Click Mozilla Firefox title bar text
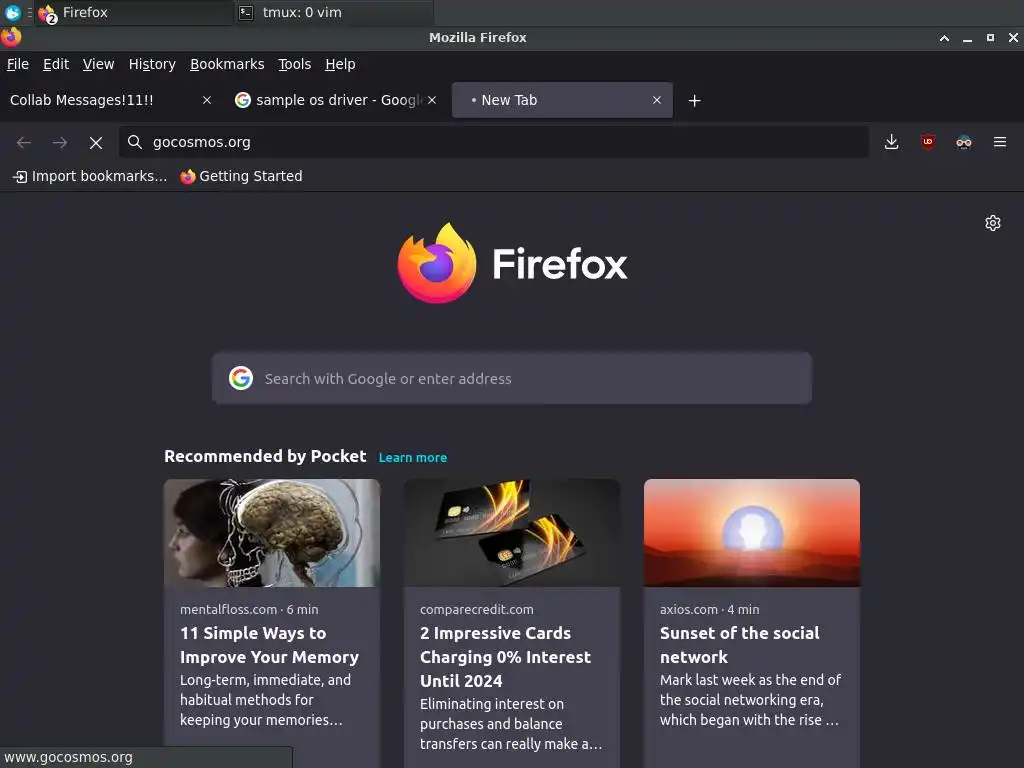 (x=477, y=37)
